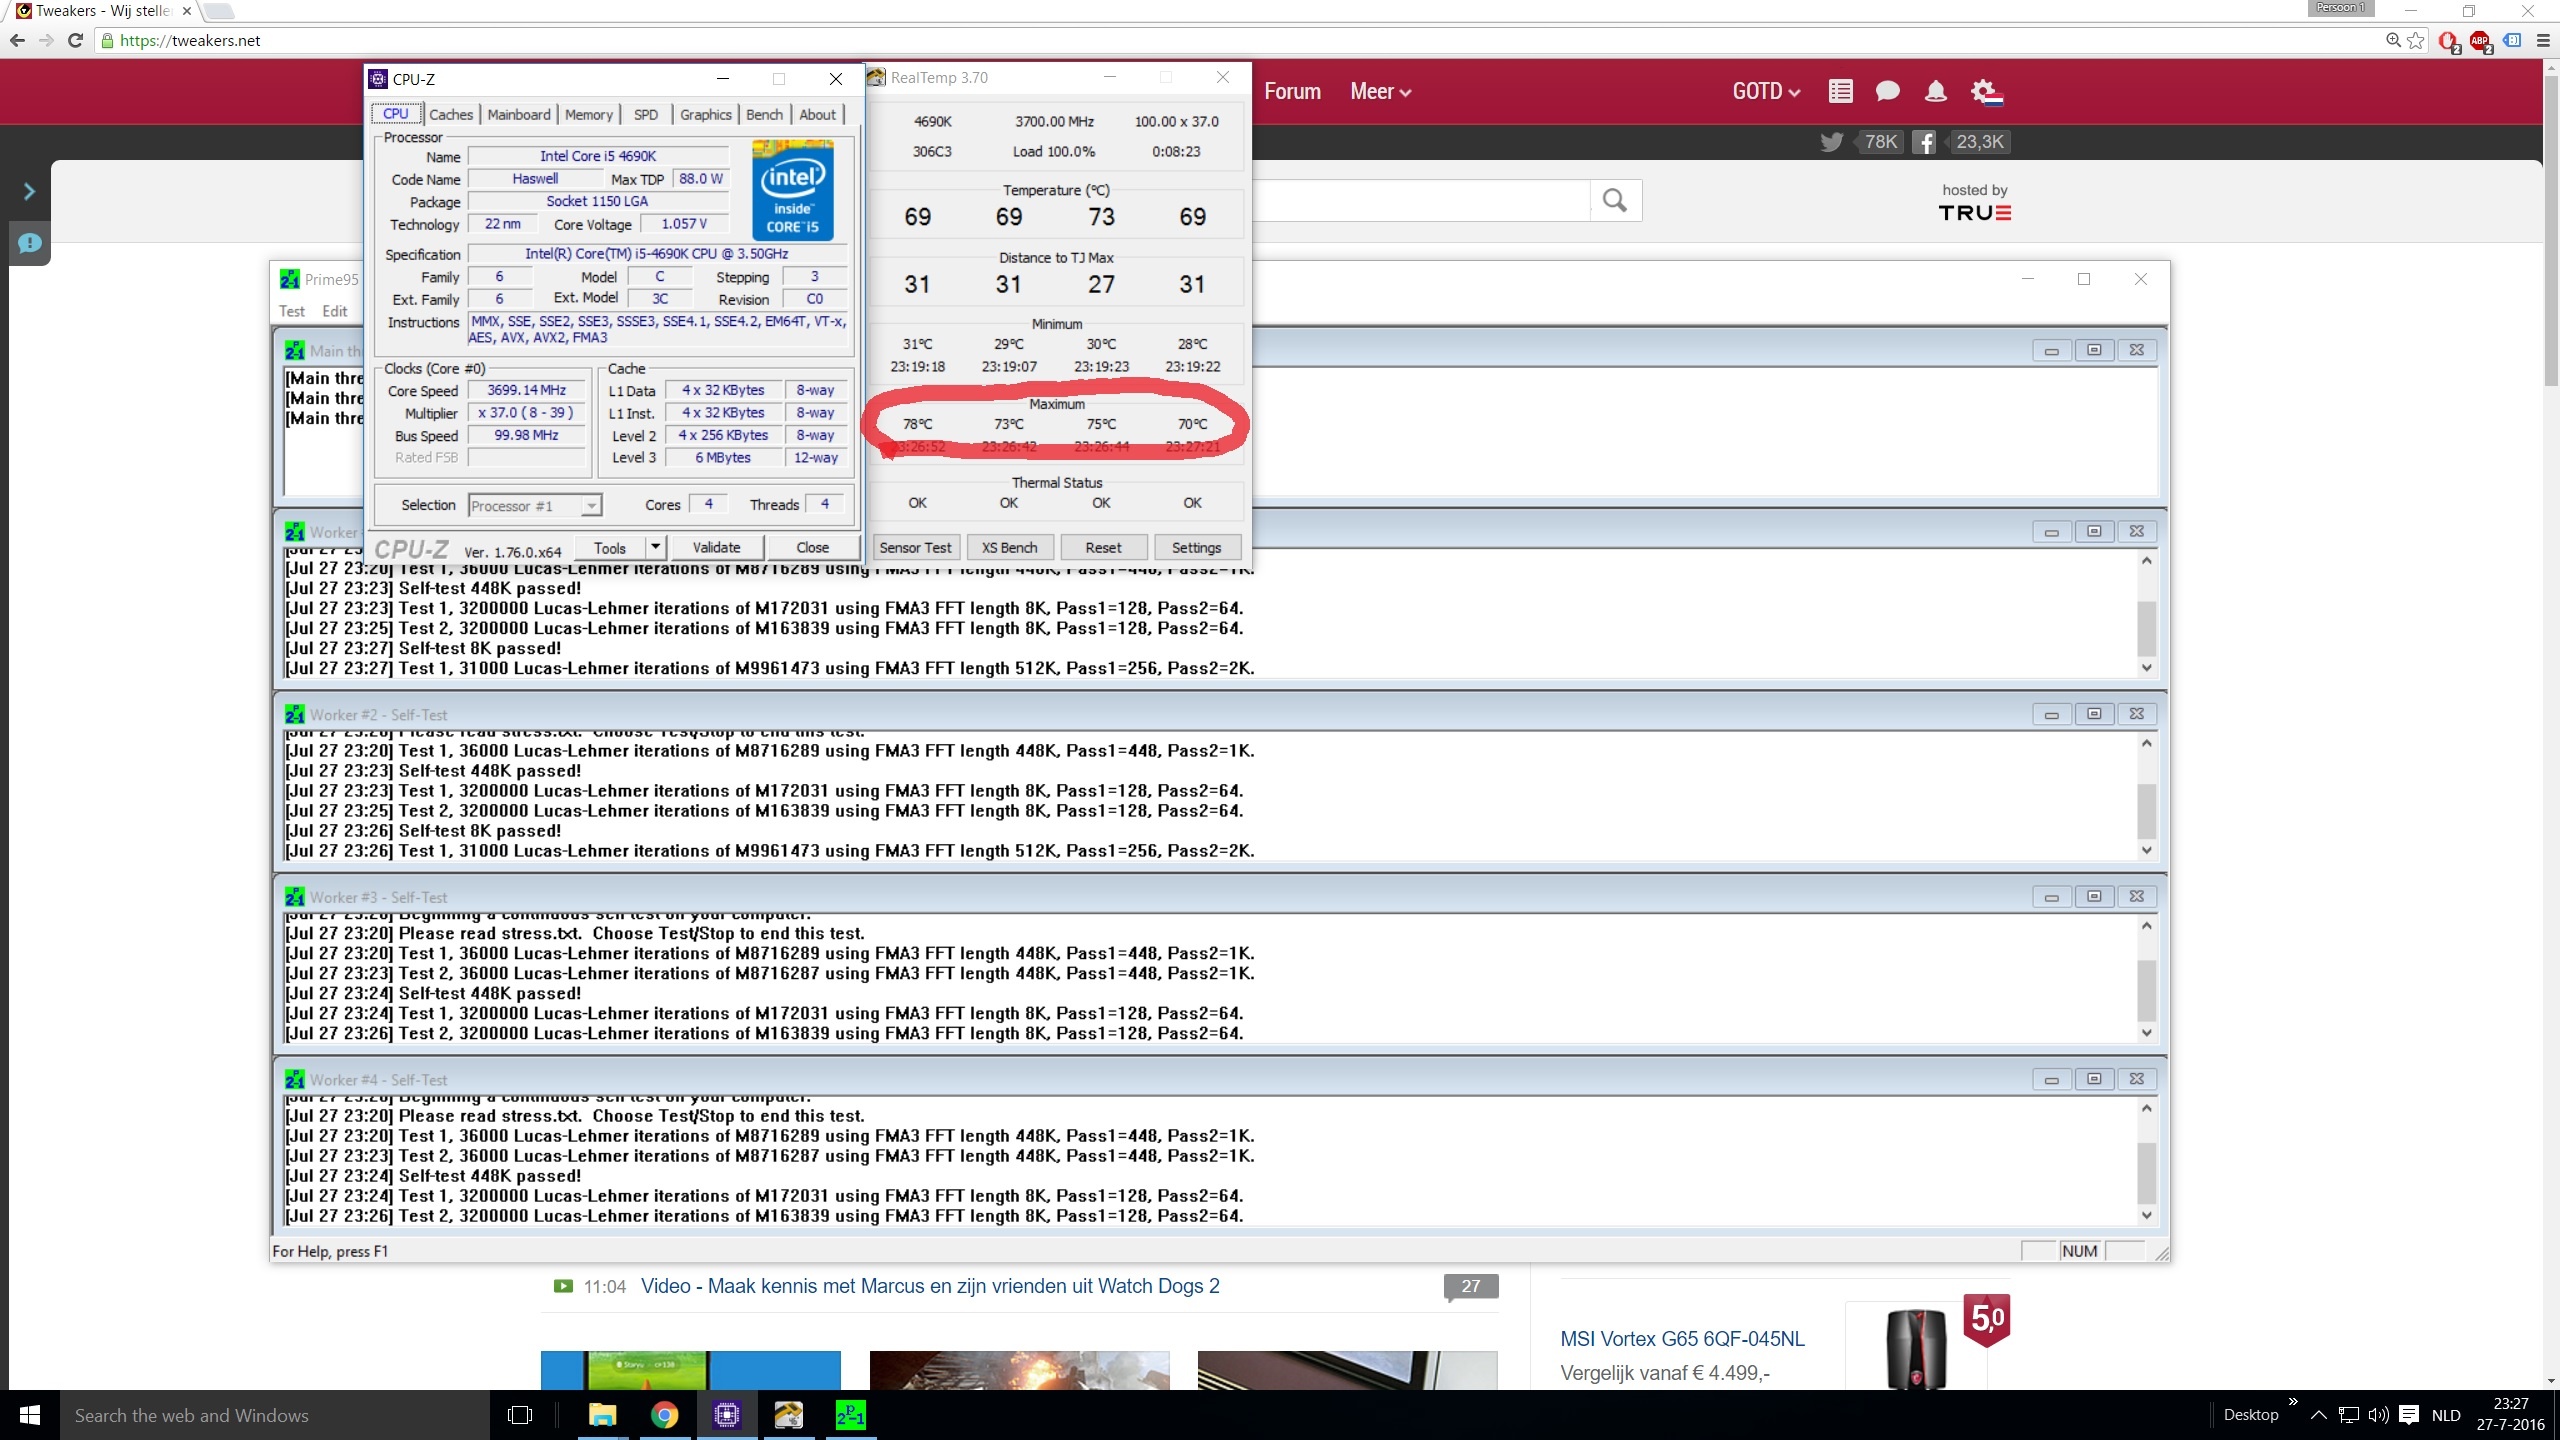
Task: Expand the Meer dropdown menu
Action: tap(1380, 91)
